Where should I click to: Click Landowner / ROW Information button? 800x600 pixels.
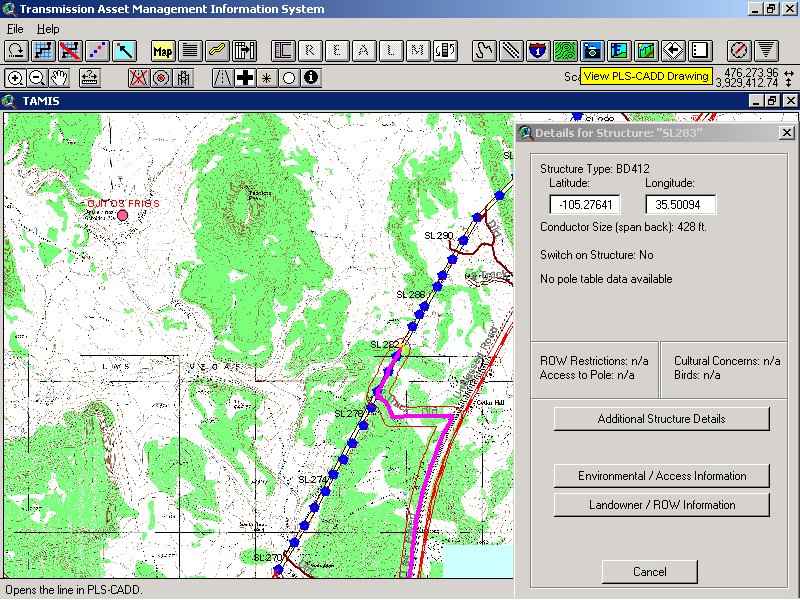661,505
